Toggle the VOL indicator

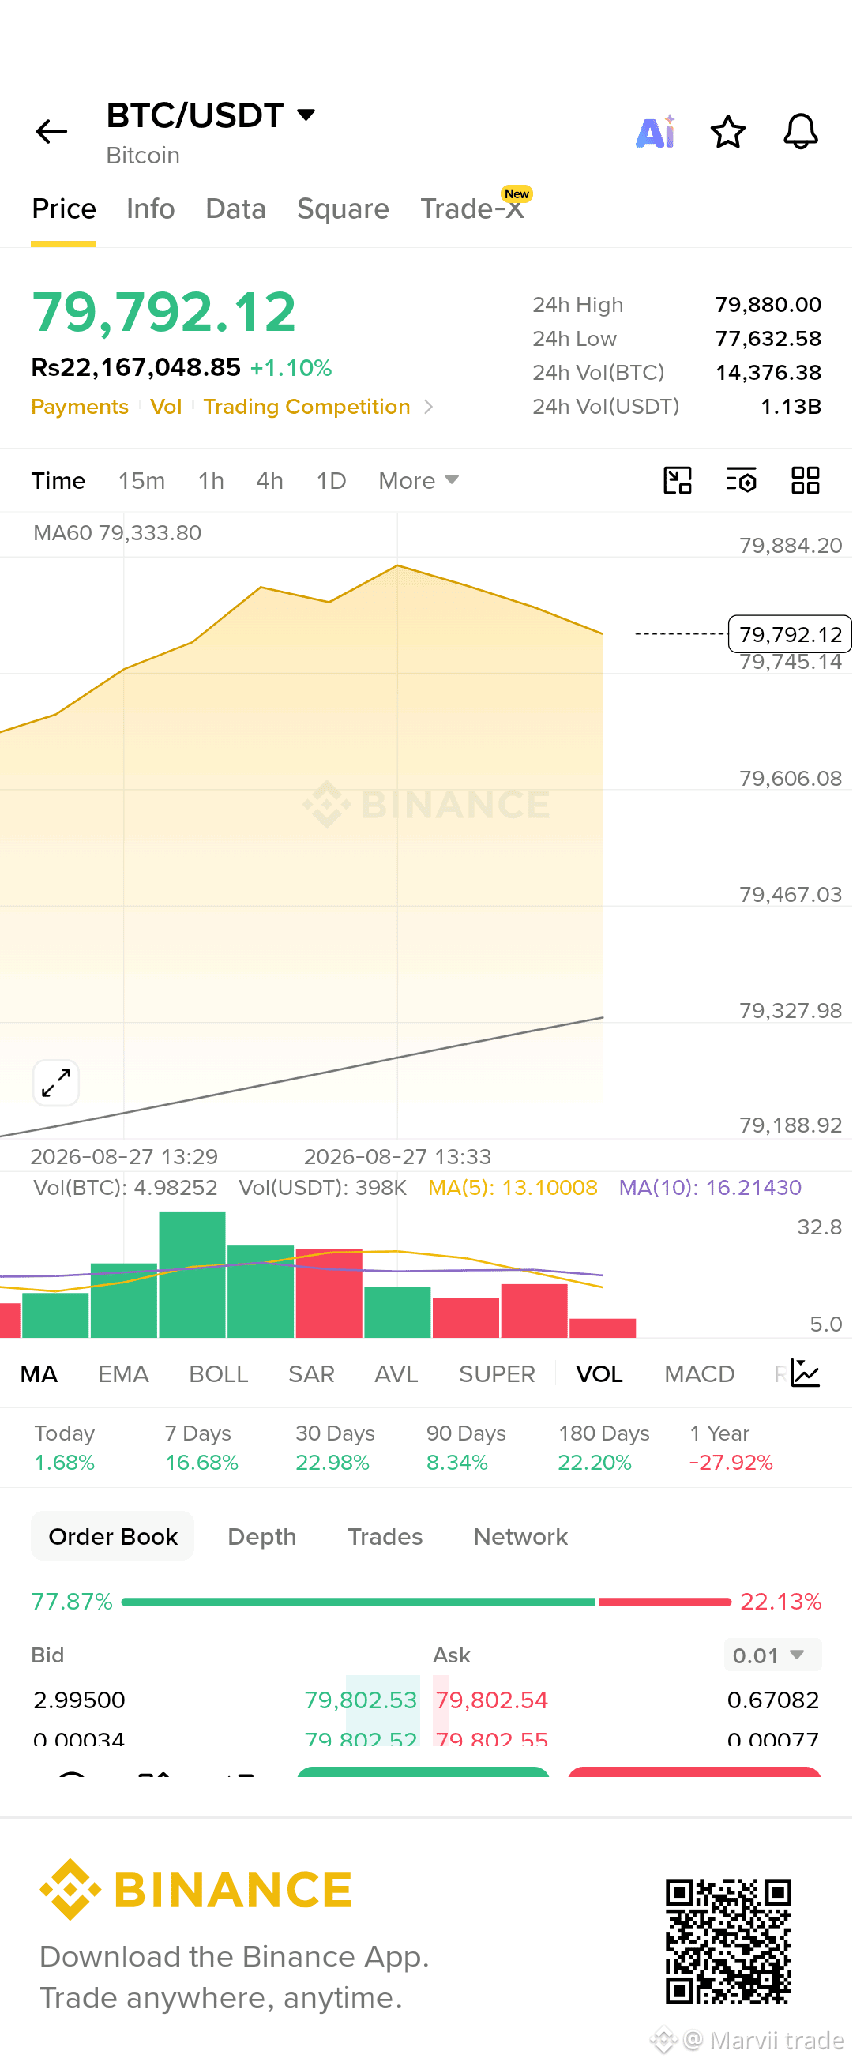click(599, 1374)
